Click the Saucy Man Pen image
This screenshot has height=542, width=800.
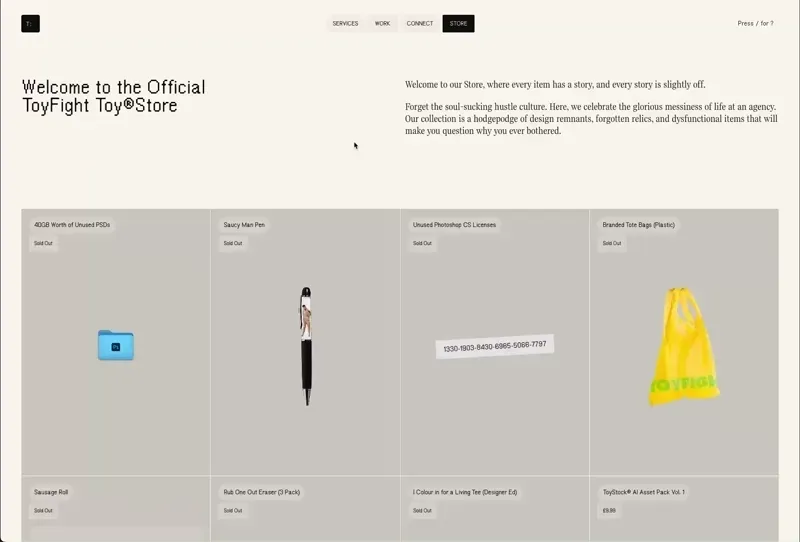coord(306,346)
